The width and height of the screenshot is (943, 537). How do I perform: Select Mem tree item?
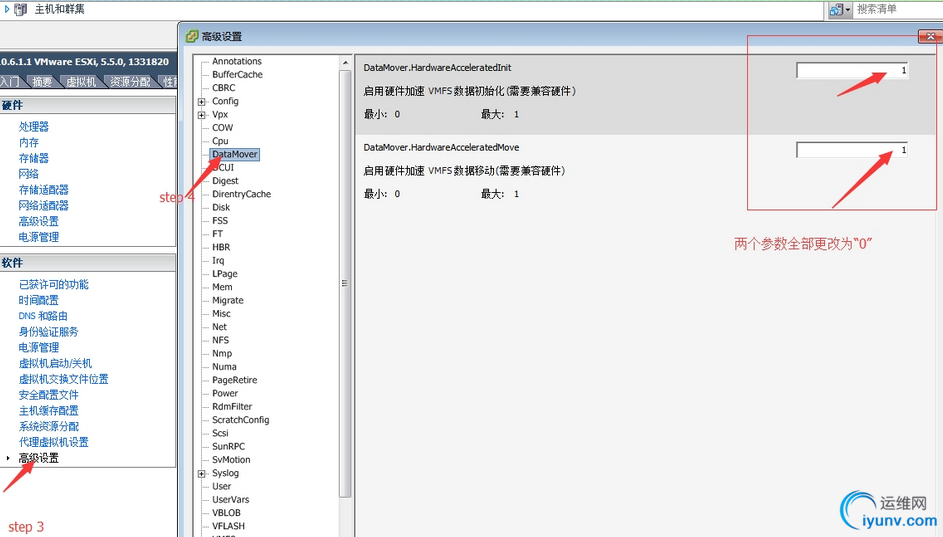[222, 287]
